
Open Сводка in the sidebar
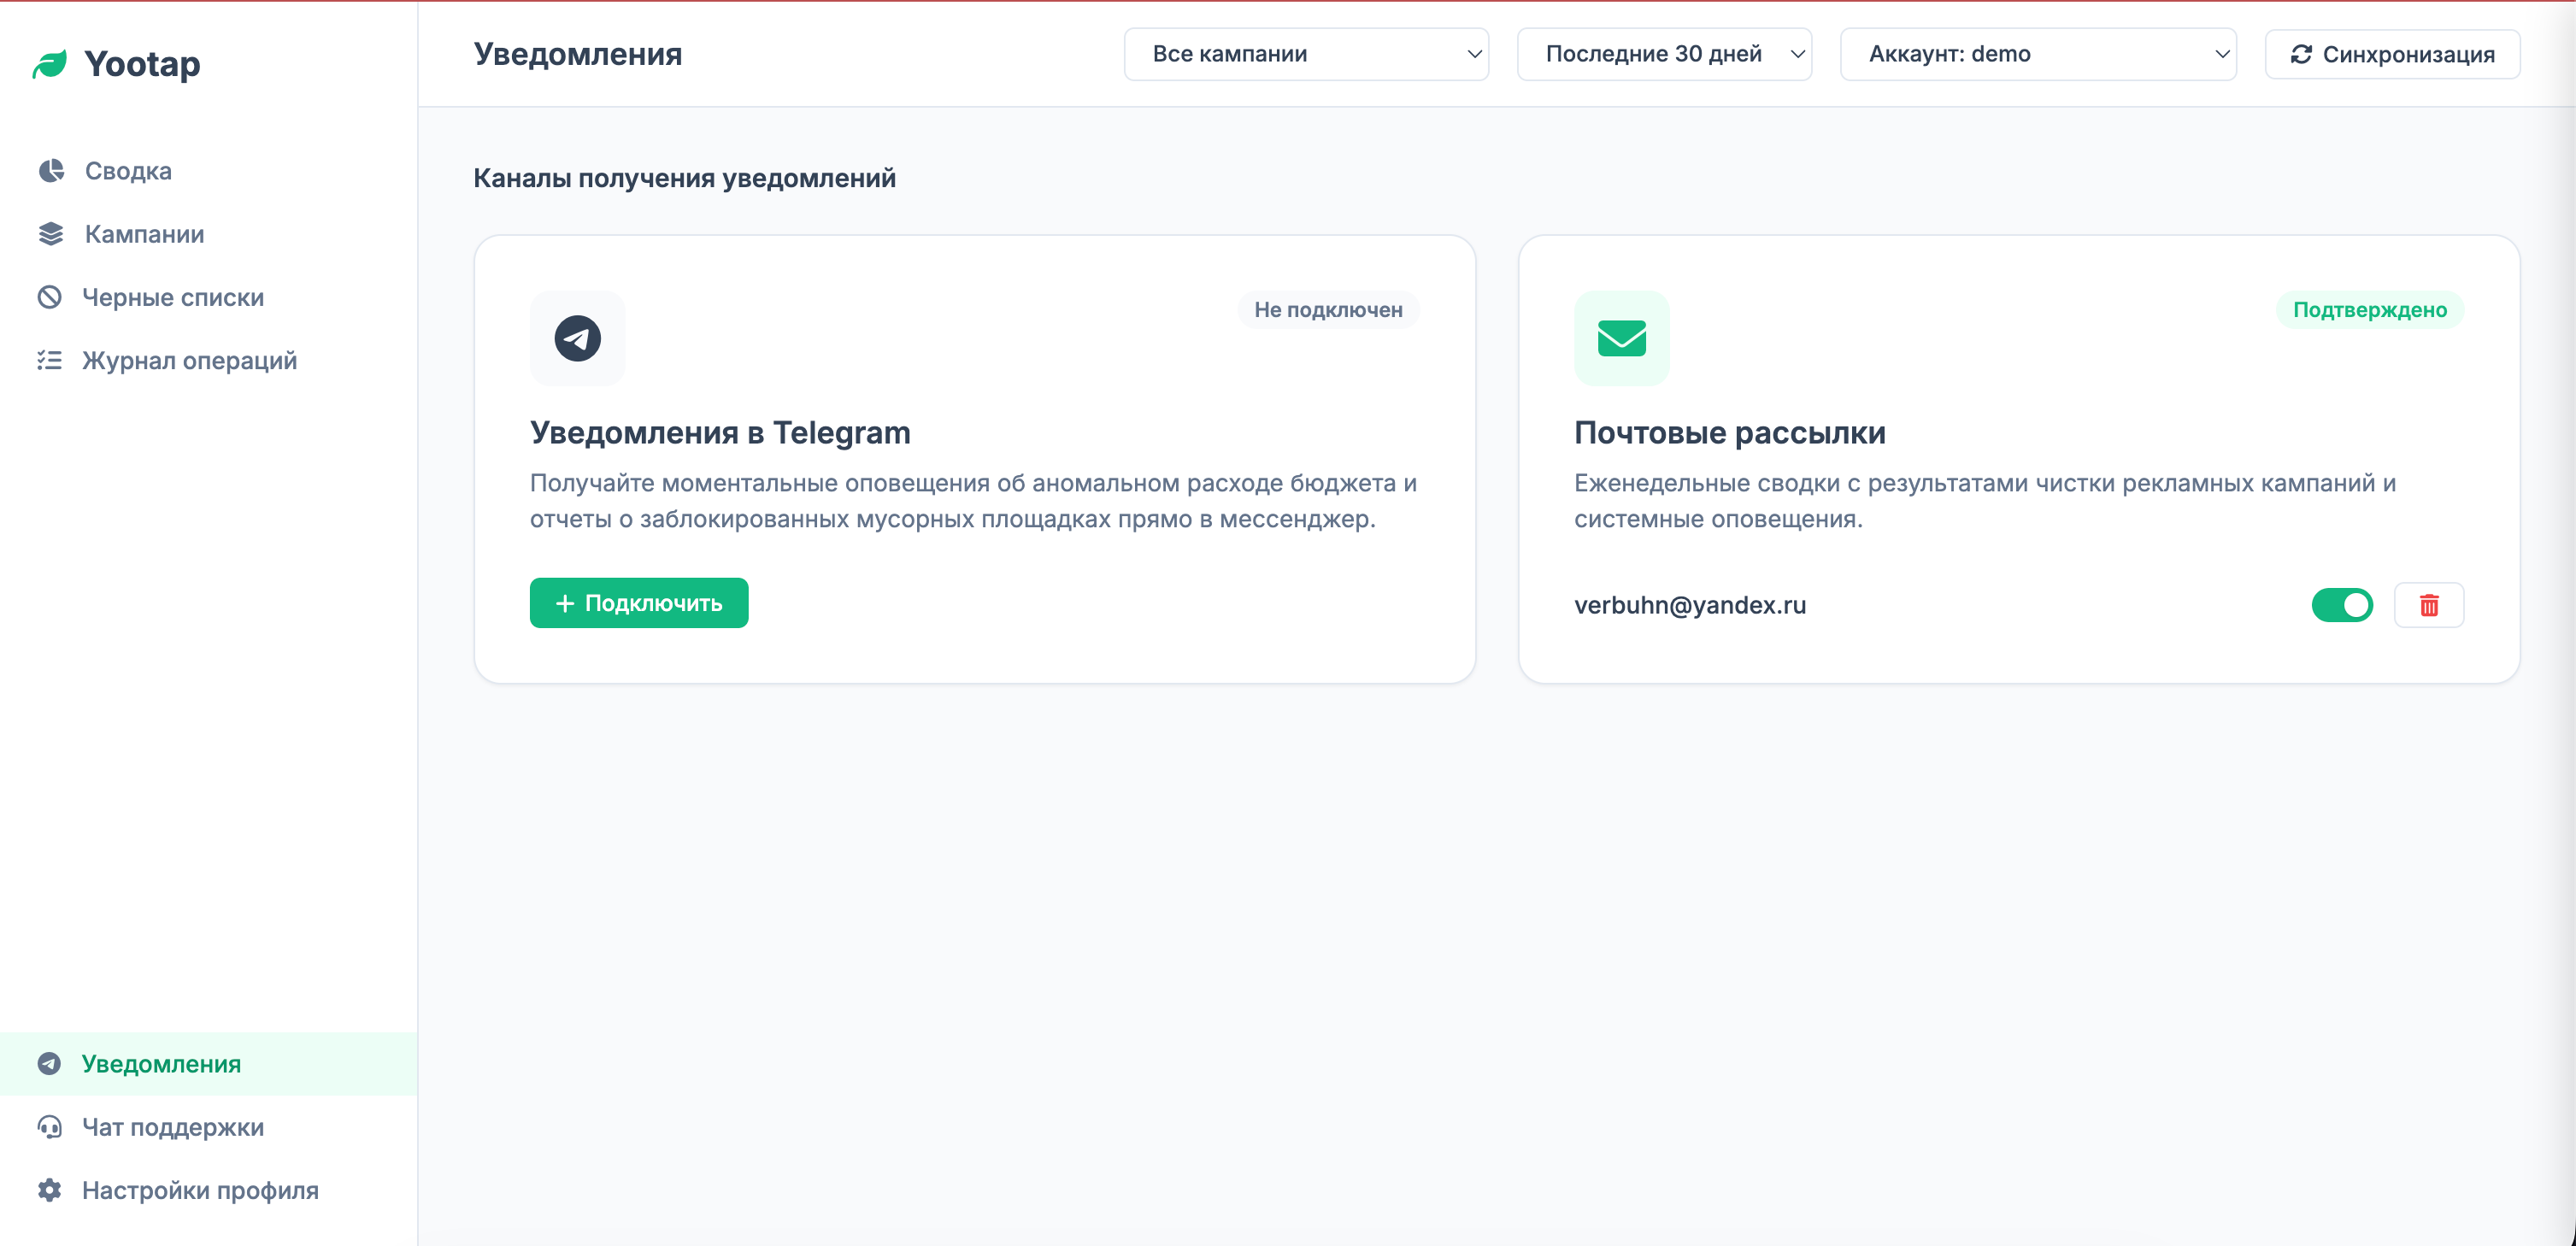coord(208,171)
